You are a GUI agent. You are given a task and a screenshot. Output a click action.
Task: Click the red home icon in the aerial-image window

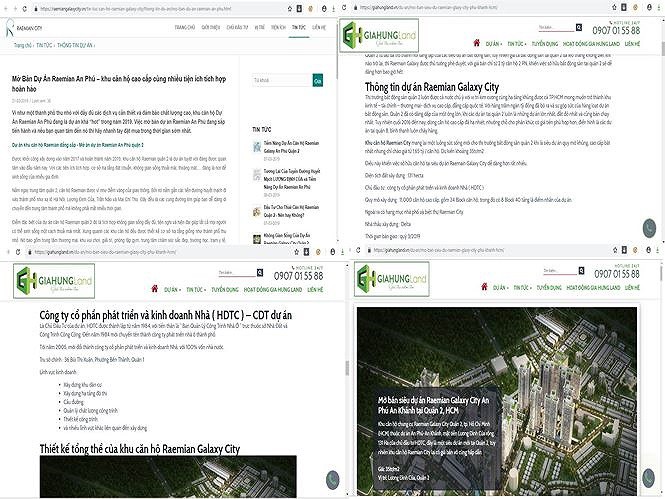[x=484, y=287]
